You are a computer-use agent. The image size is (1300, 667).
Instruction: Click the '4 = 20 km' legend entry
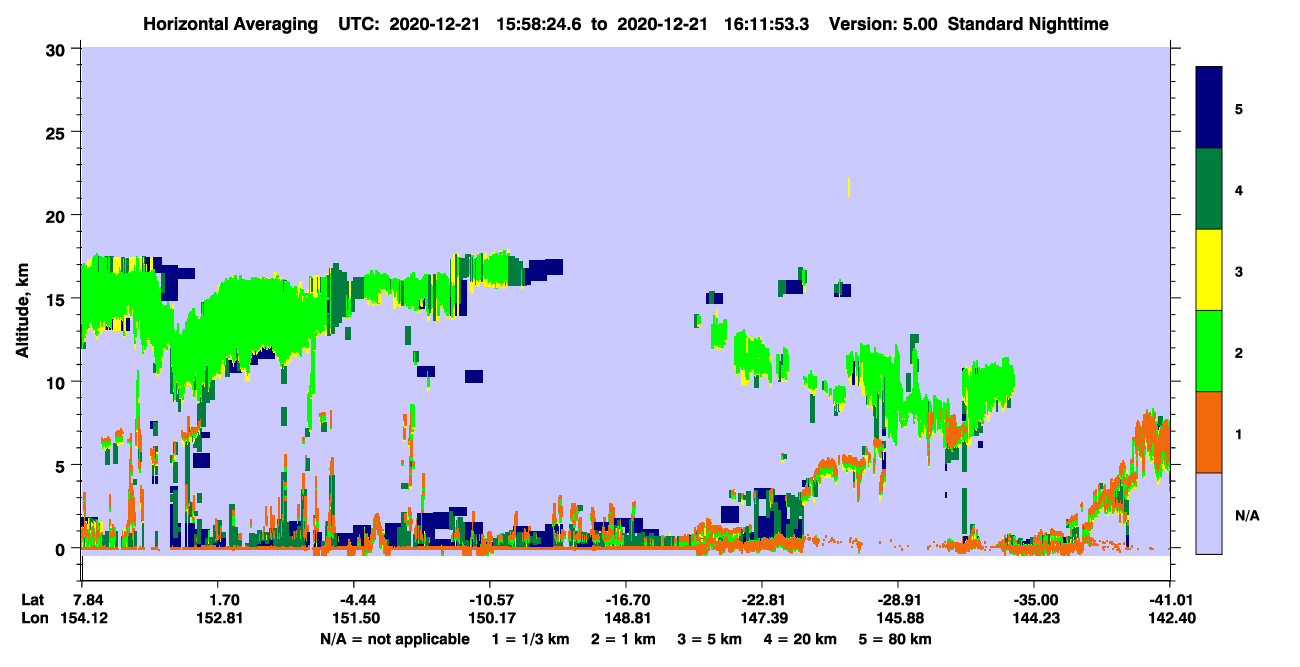pyautogui.click(x=800, y=639)
